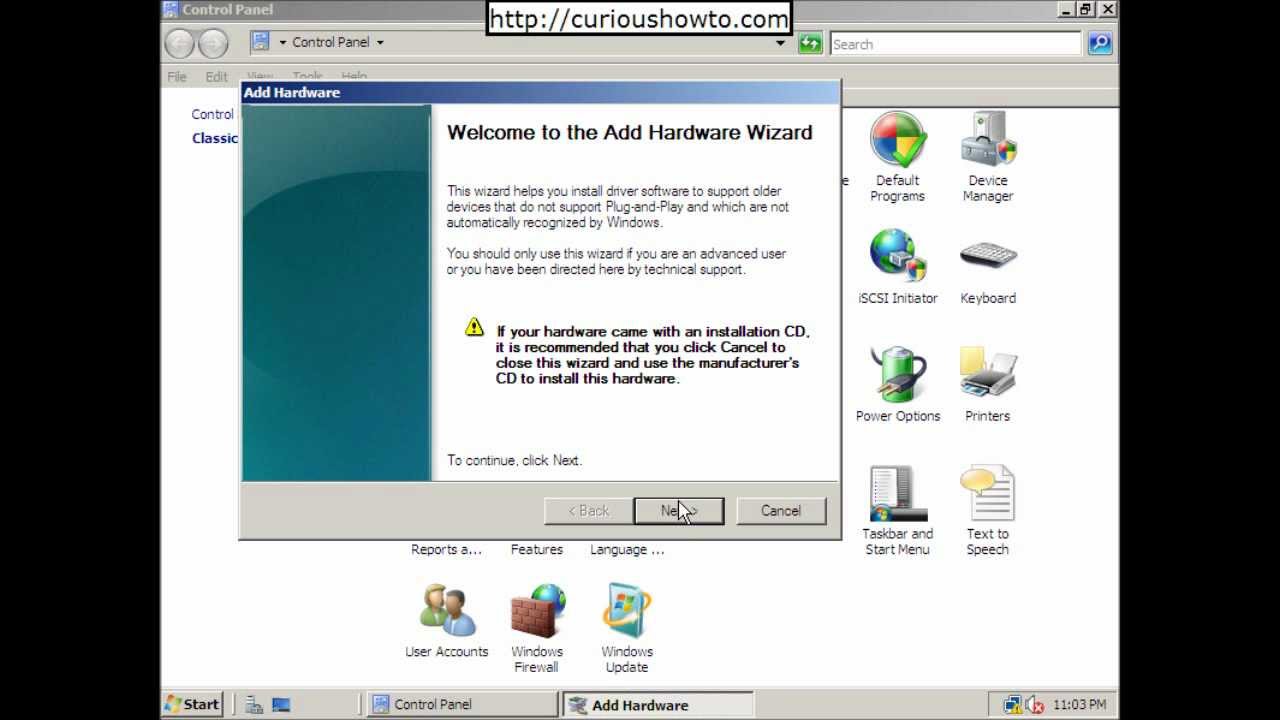Screen dimensions: 1280x720
Task: Open Default Programs icon
Action: pyautogui.click(x=897, y=140)
